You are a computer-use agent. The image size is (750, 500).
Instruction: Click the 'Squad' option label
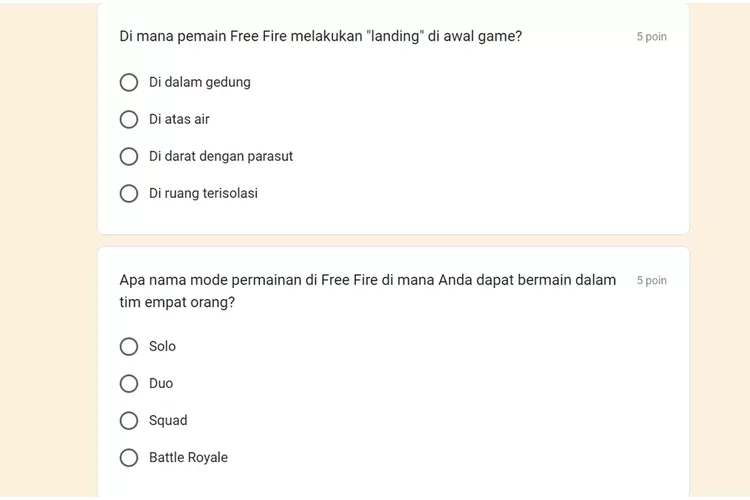(168, 421)
